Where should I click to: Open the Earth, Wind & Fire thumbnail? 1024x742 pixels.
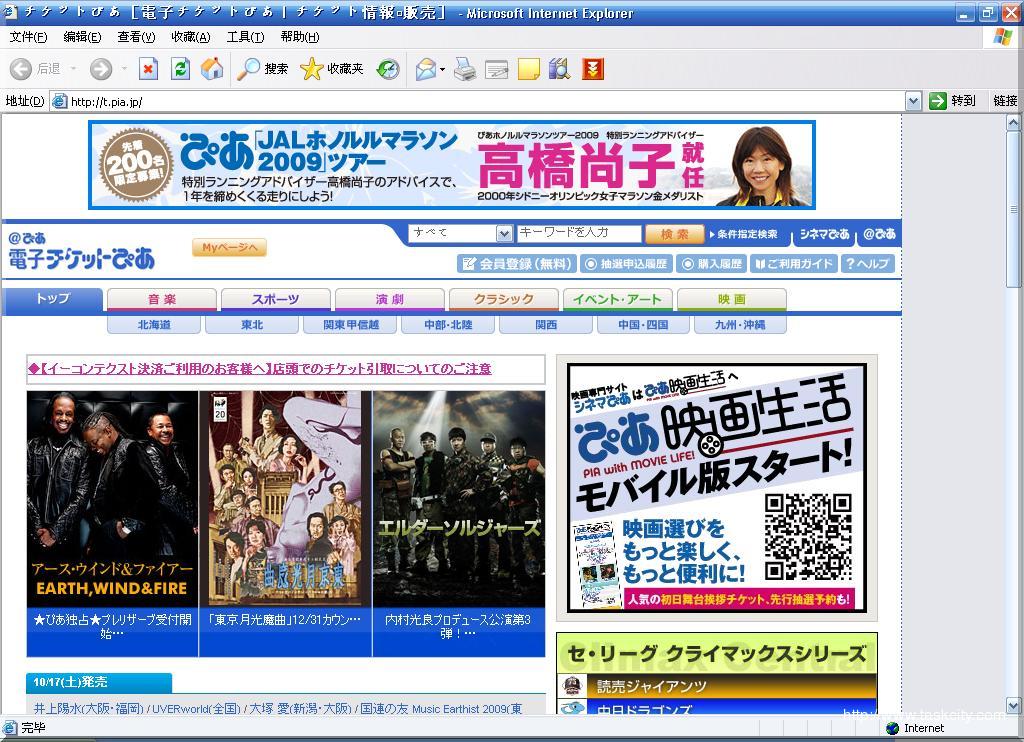(112, 499)
